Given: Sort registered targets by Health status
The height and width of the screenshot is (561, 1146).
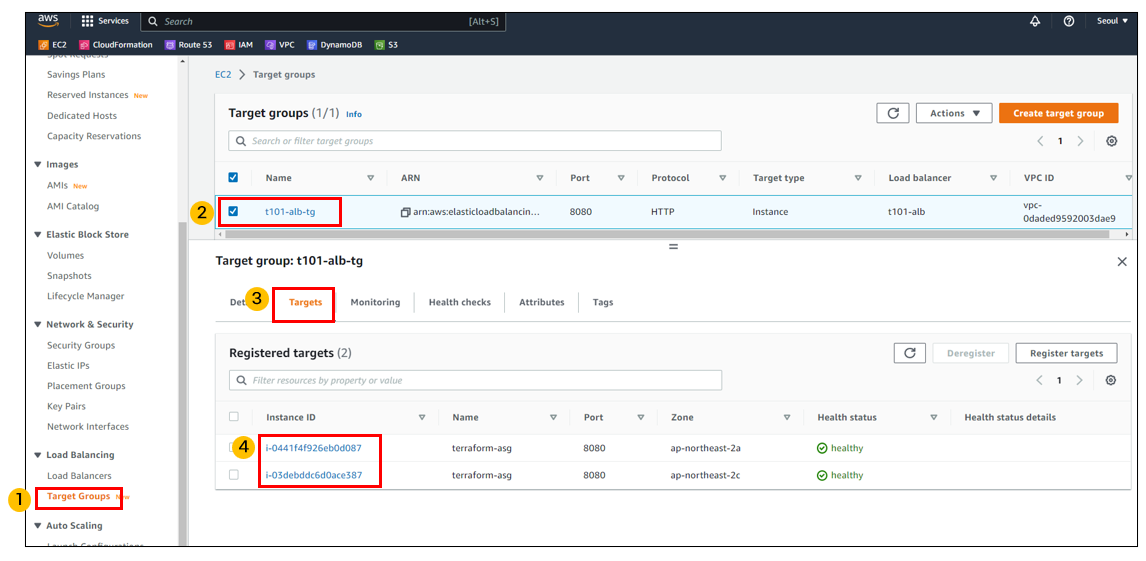Looking at the screenshot, I should [x=933, y=417].
